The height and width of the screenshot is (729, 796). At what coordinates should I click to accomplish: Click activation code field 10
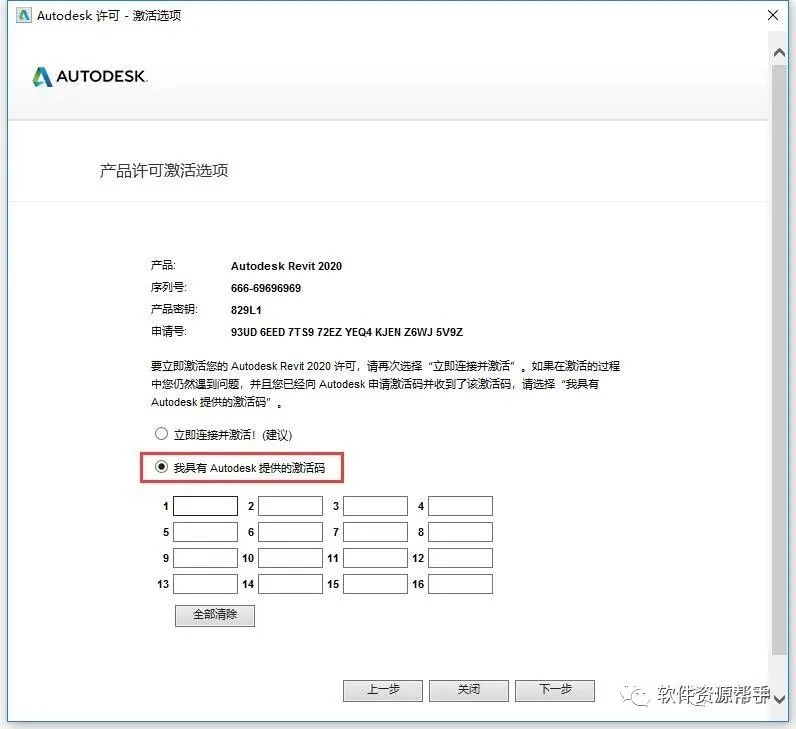coord(290,558)
